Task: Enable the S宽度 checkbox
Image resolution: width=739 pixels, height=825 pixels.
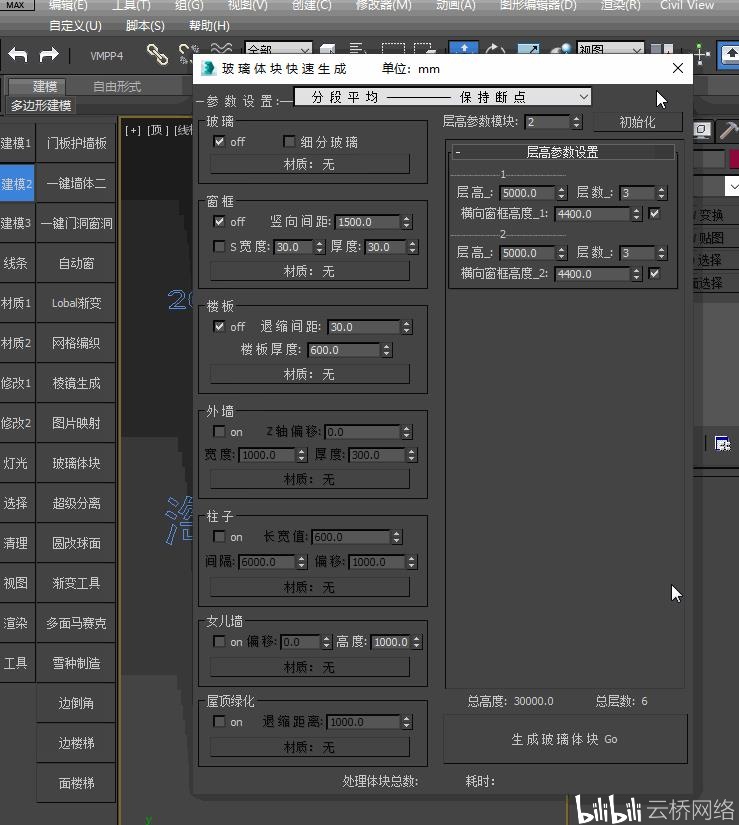Action: (219, 246)
